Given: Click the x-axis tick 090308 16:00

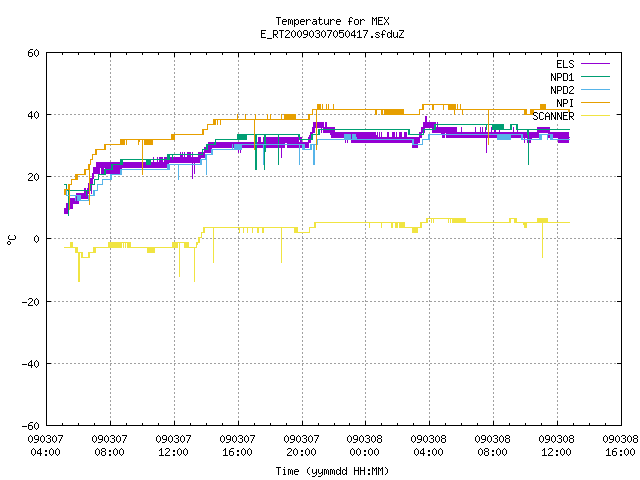Looking at the screenshot, I should [x=620, y=446].
